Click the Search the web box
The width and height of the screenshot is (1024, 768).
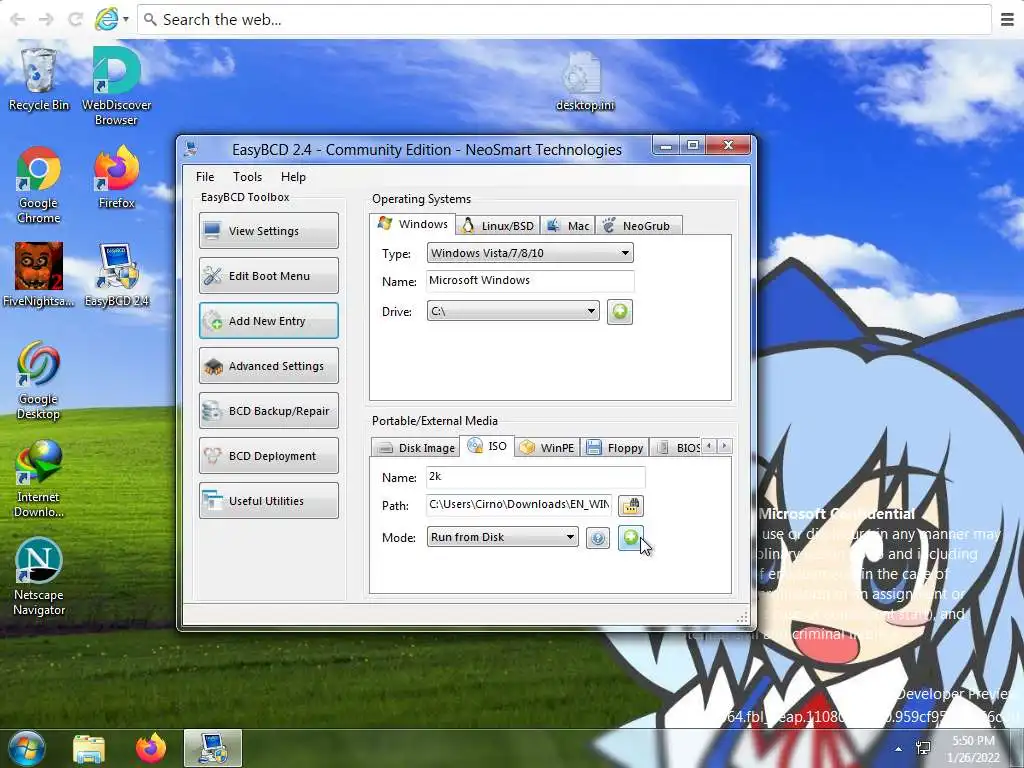point(564,20)
